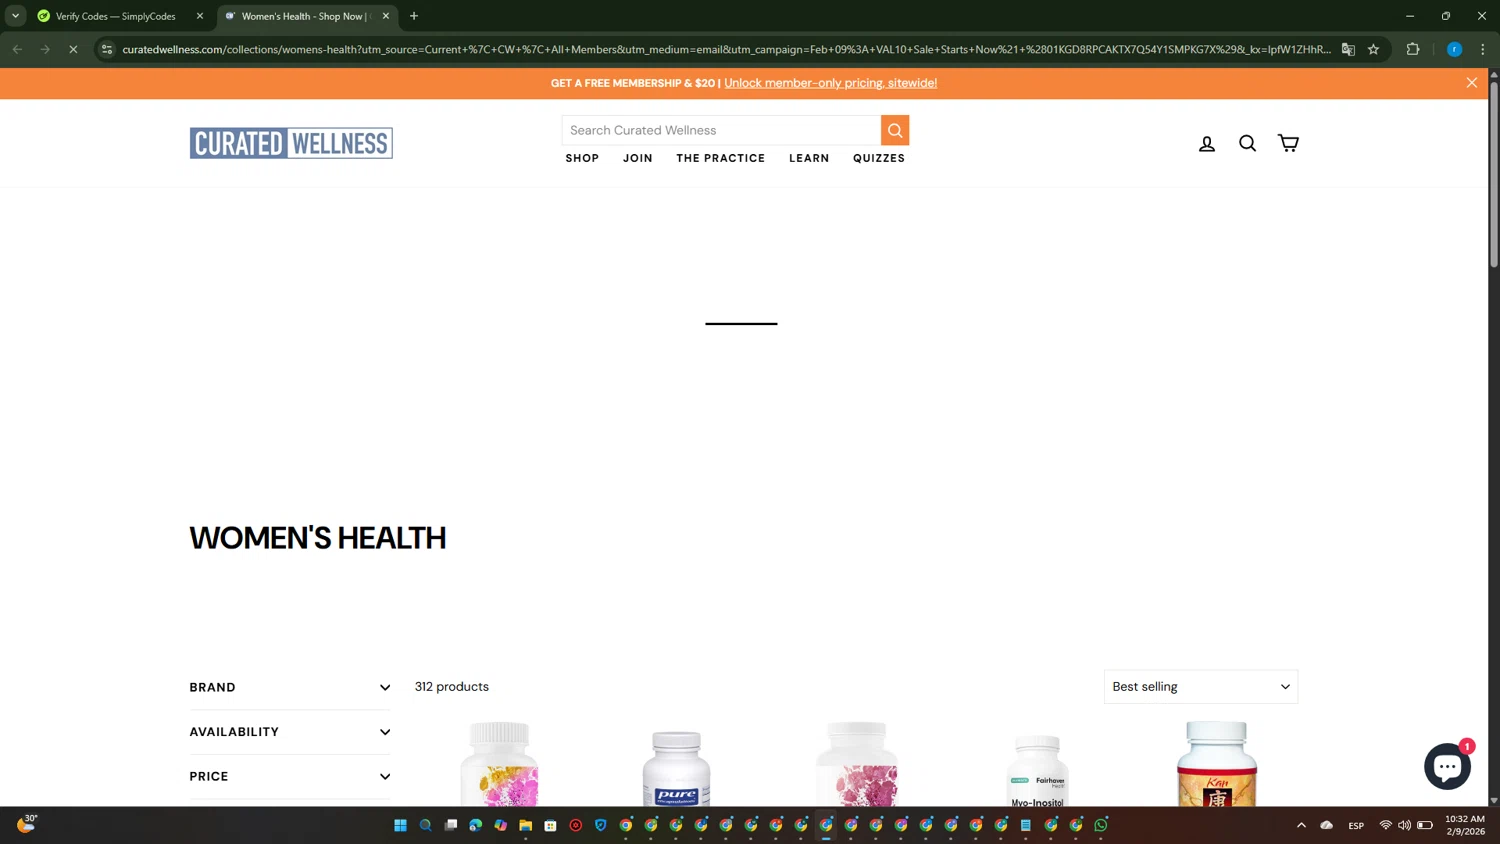The width and height of the screenshot is (1500, 844).
Task: Expand the PRICE filter
Action: pos(289,776)
